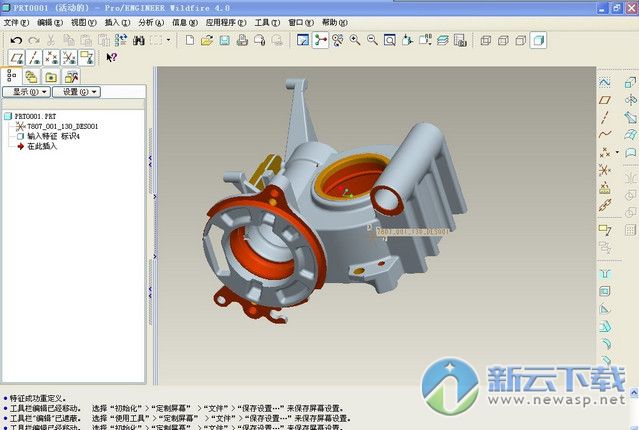
Task: Open the Reorient view icon
Action: click(407, 40)
